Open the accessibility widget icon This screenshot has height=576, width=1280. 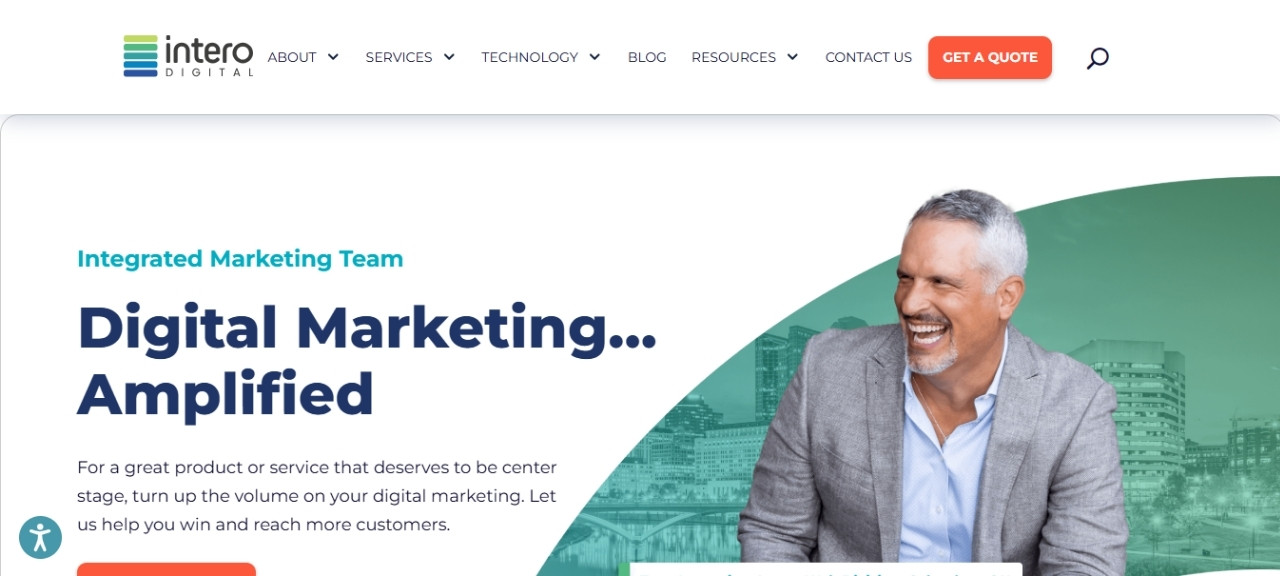tap(40, 537)
